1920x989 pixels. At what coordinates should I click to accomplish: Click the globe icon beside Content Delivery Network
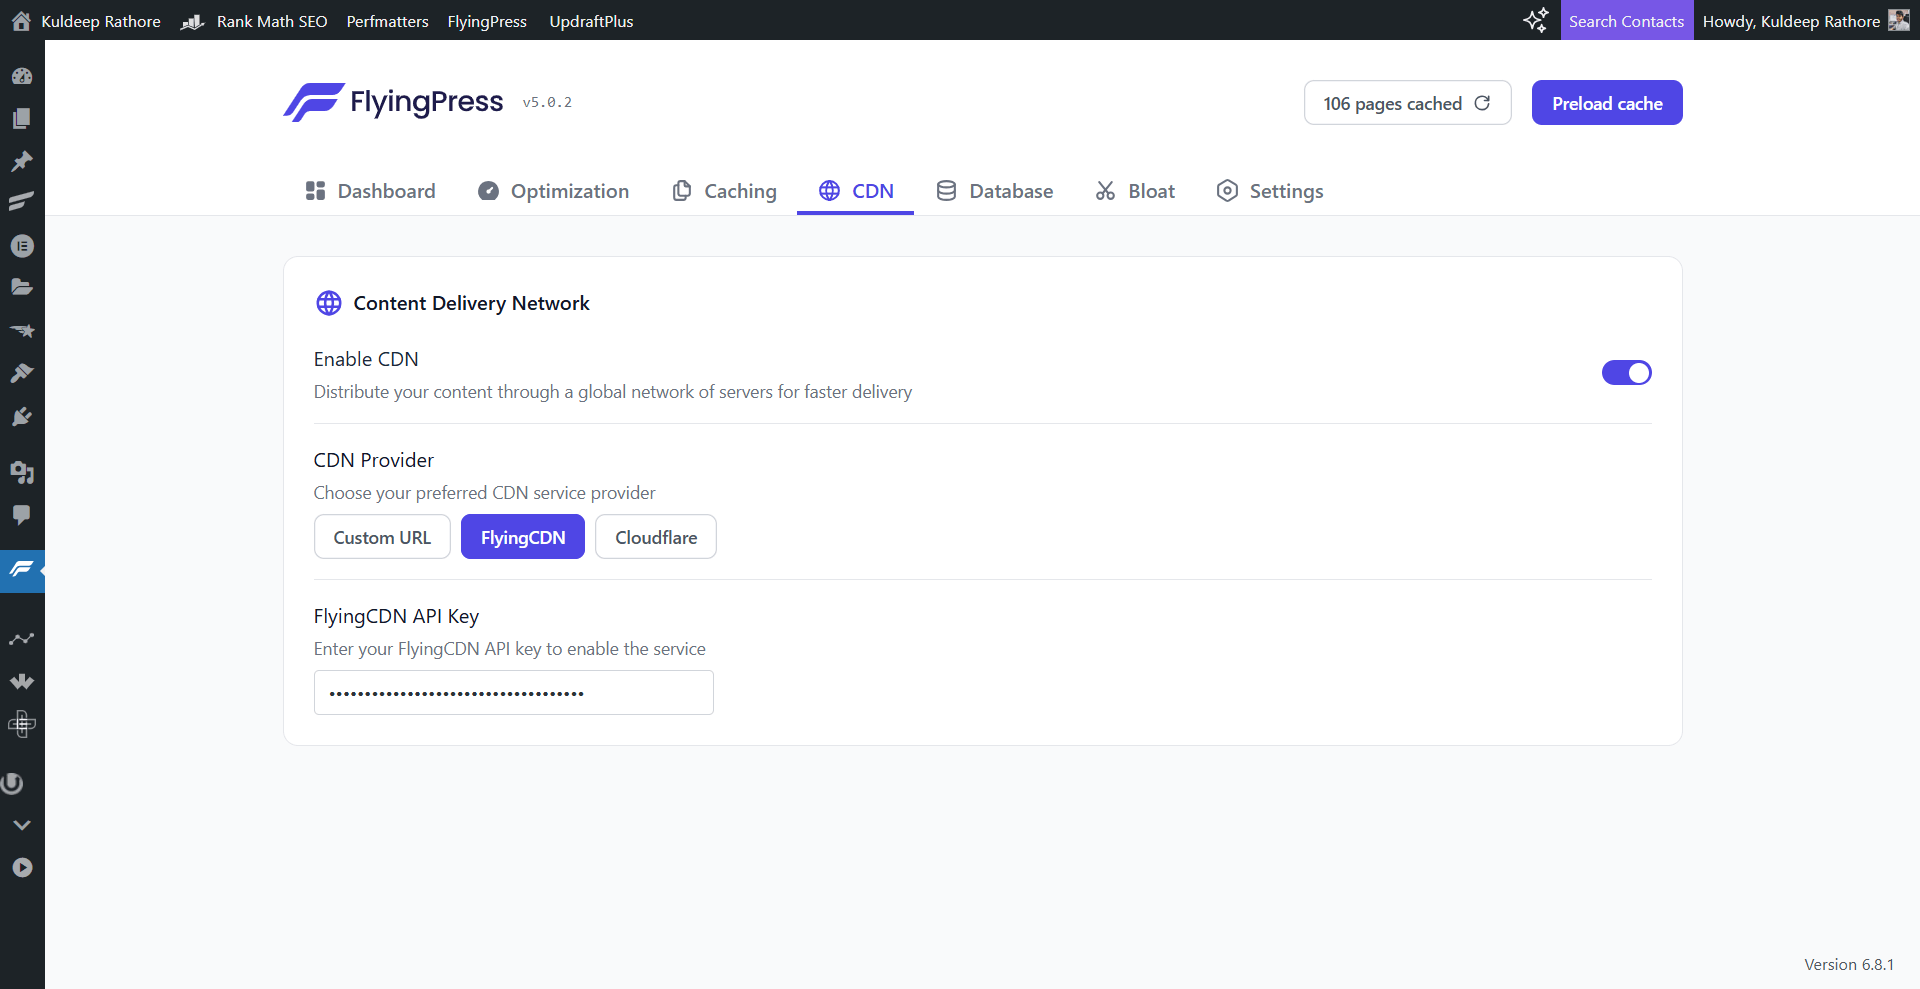[329, 303]
